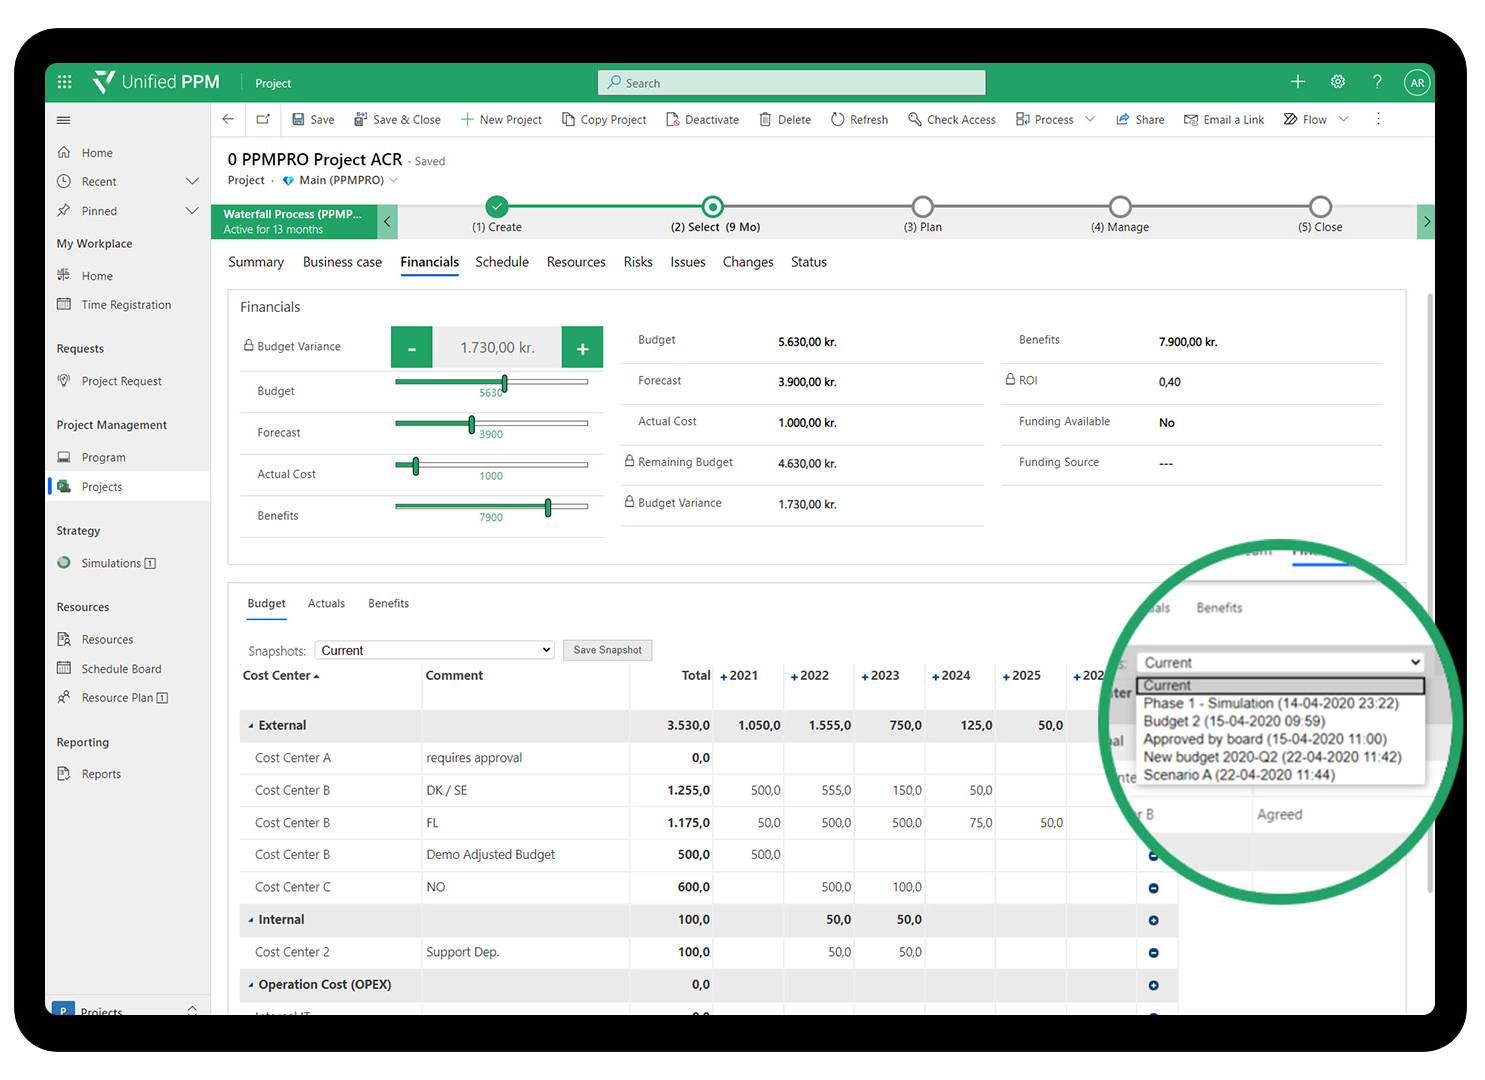Open Reports in sidebar
The width and height of the screenshot is (1485, 1080).
[101, 774]
